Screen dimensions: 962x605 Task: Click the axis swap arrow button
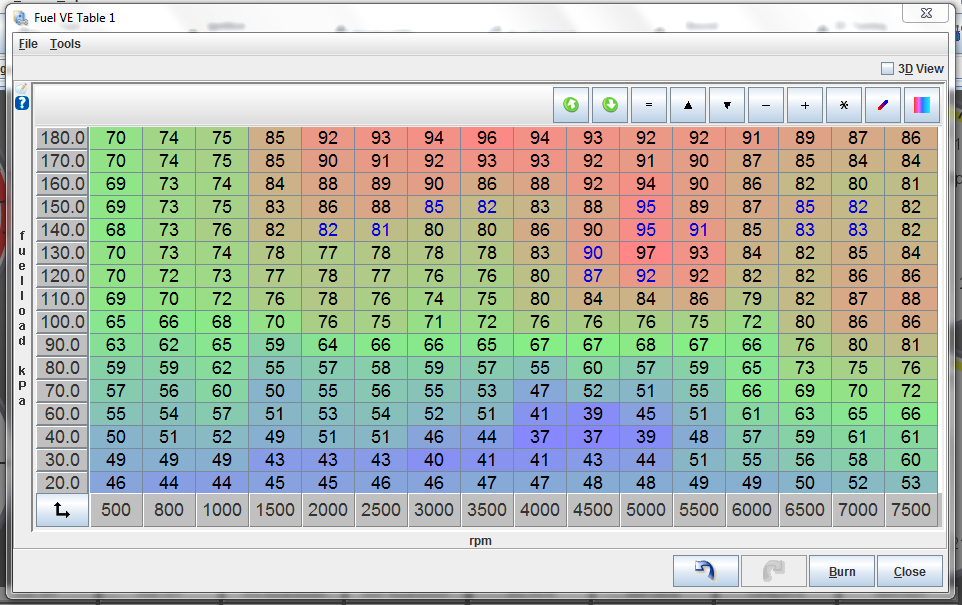tap(62, 510)
